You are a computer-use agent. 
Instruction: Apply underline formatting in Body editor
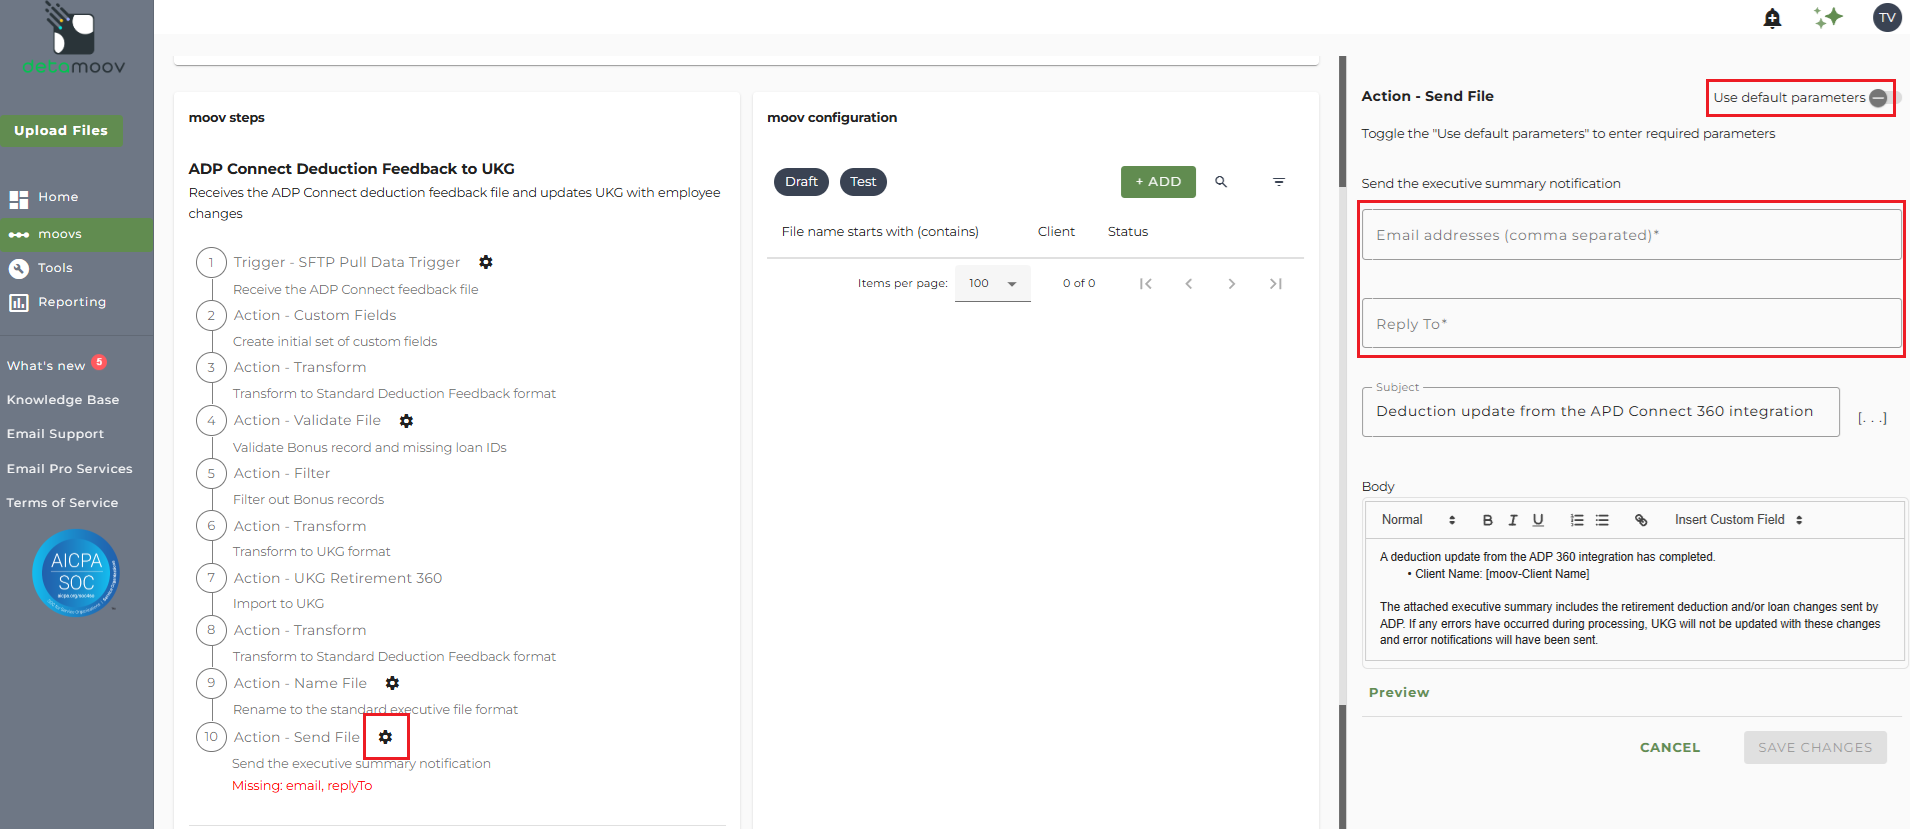coord(1538,520)
